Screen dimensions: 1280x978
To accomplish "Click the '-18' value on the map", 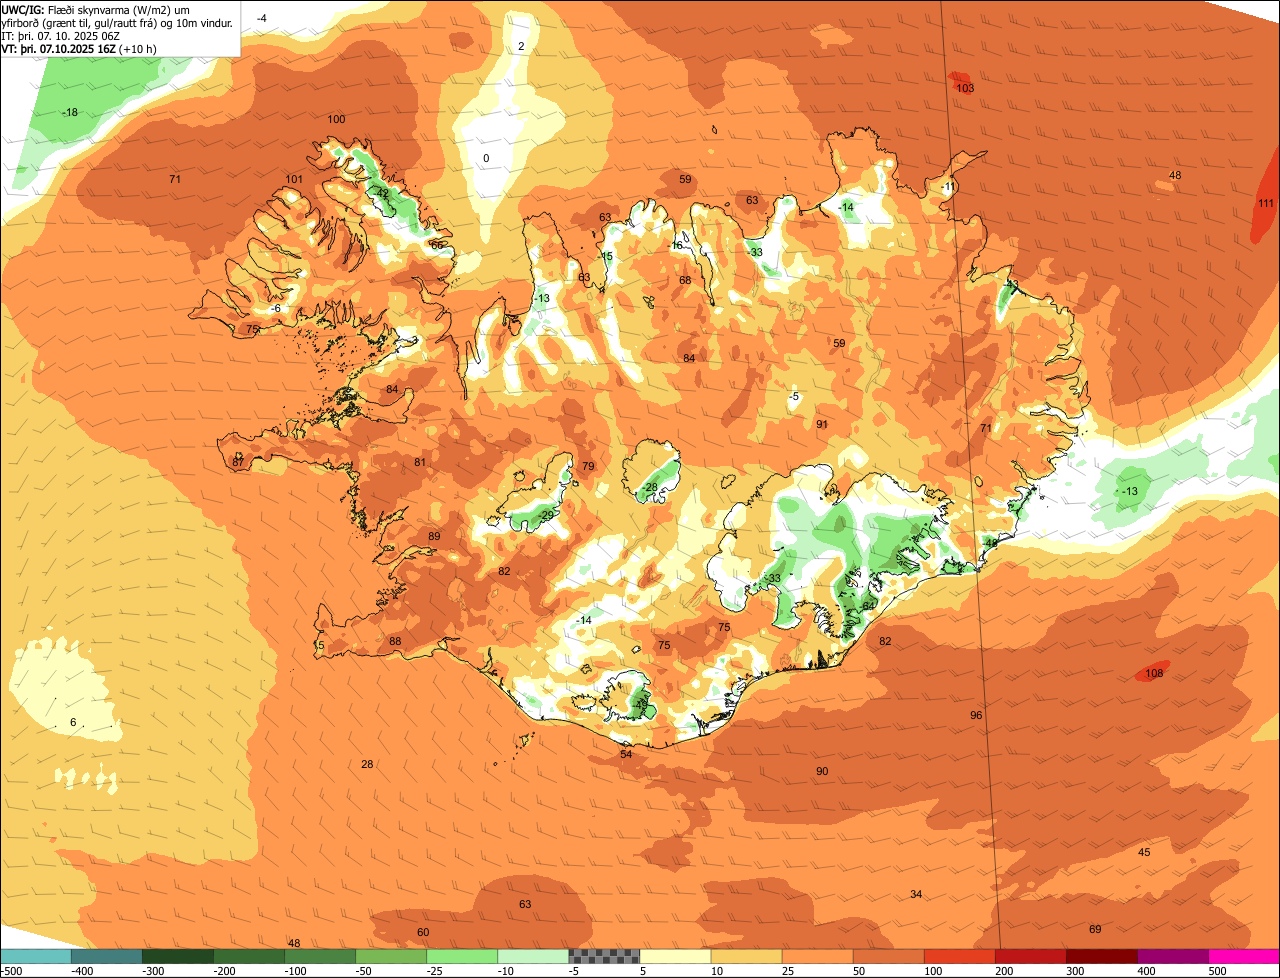I will coord(69,112).
